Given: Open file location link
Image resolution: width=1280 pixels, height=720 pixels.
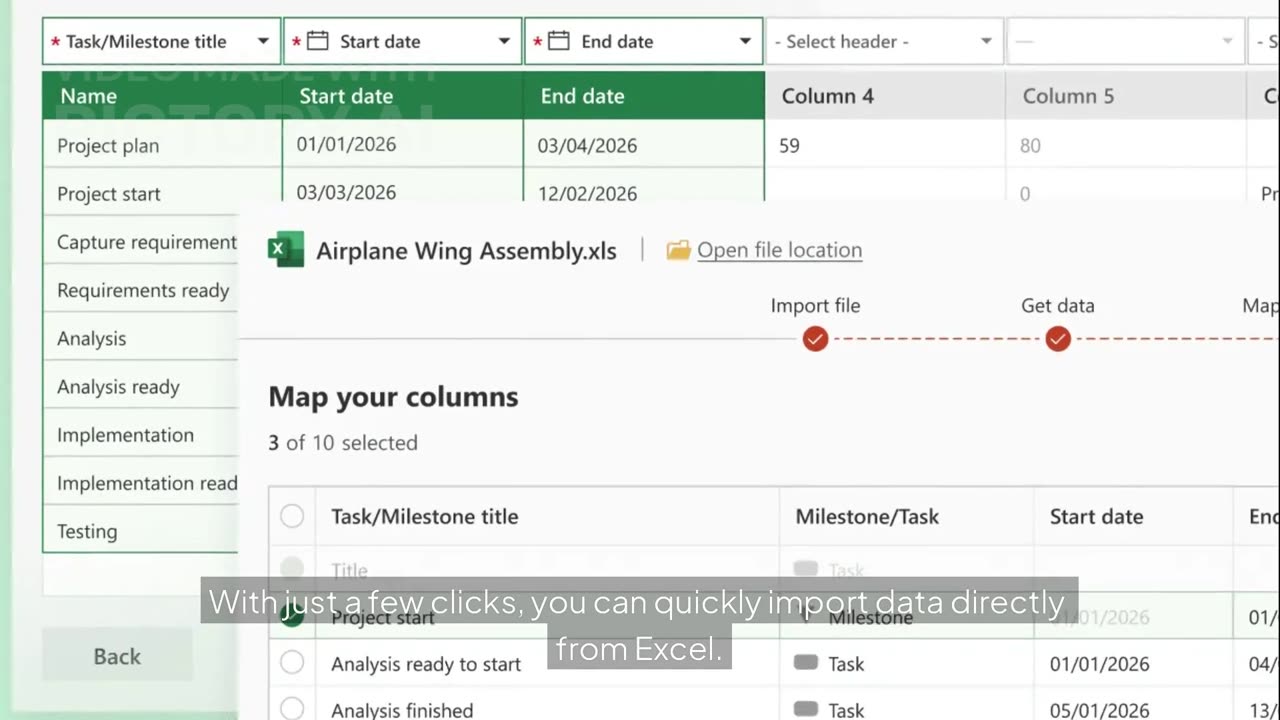Looking at the screenshot, I should tap(779, 250).
